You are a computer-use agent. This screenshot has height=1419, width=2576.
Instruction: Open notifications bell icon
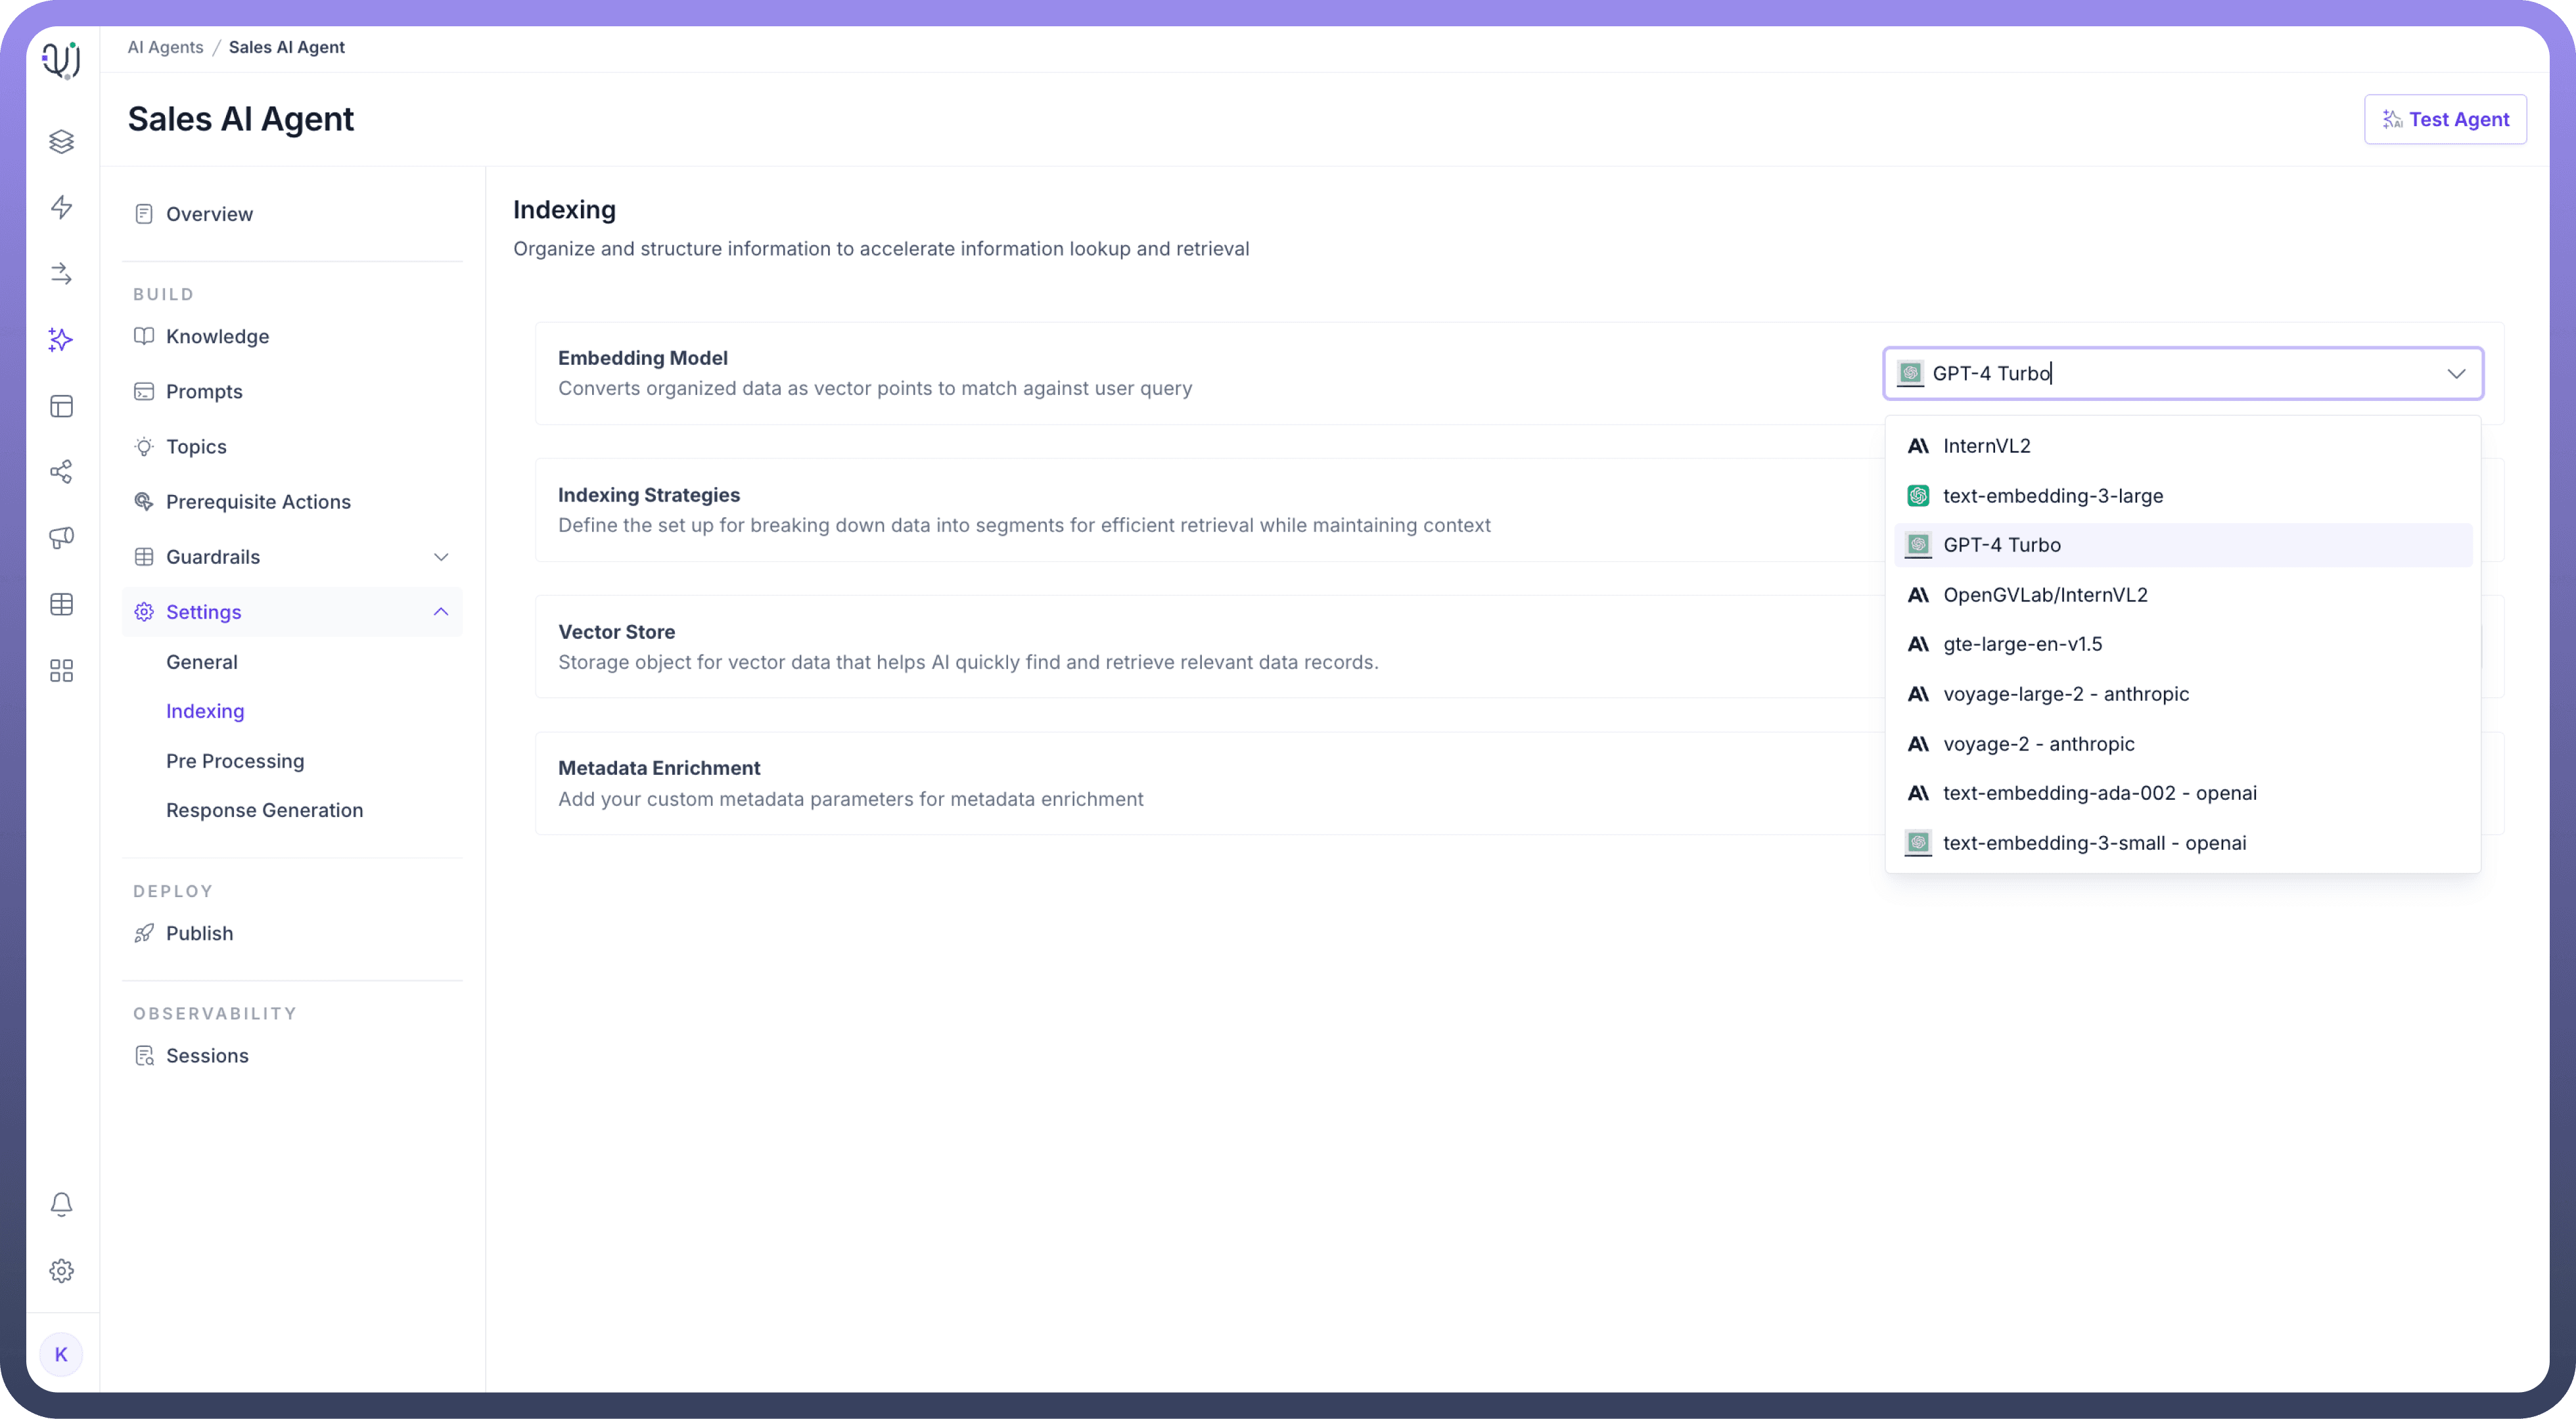61,1204
